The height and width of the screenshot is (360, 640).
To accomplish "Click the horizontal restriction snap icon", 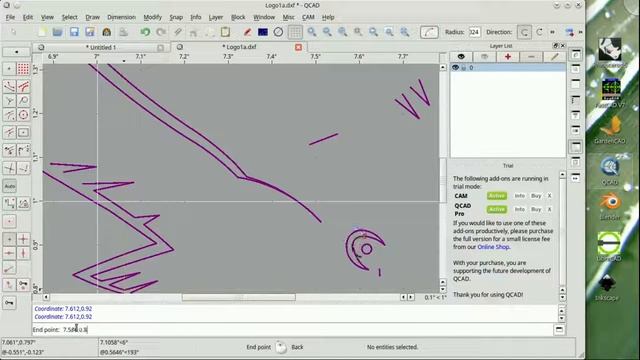I will tap(9, 253).
